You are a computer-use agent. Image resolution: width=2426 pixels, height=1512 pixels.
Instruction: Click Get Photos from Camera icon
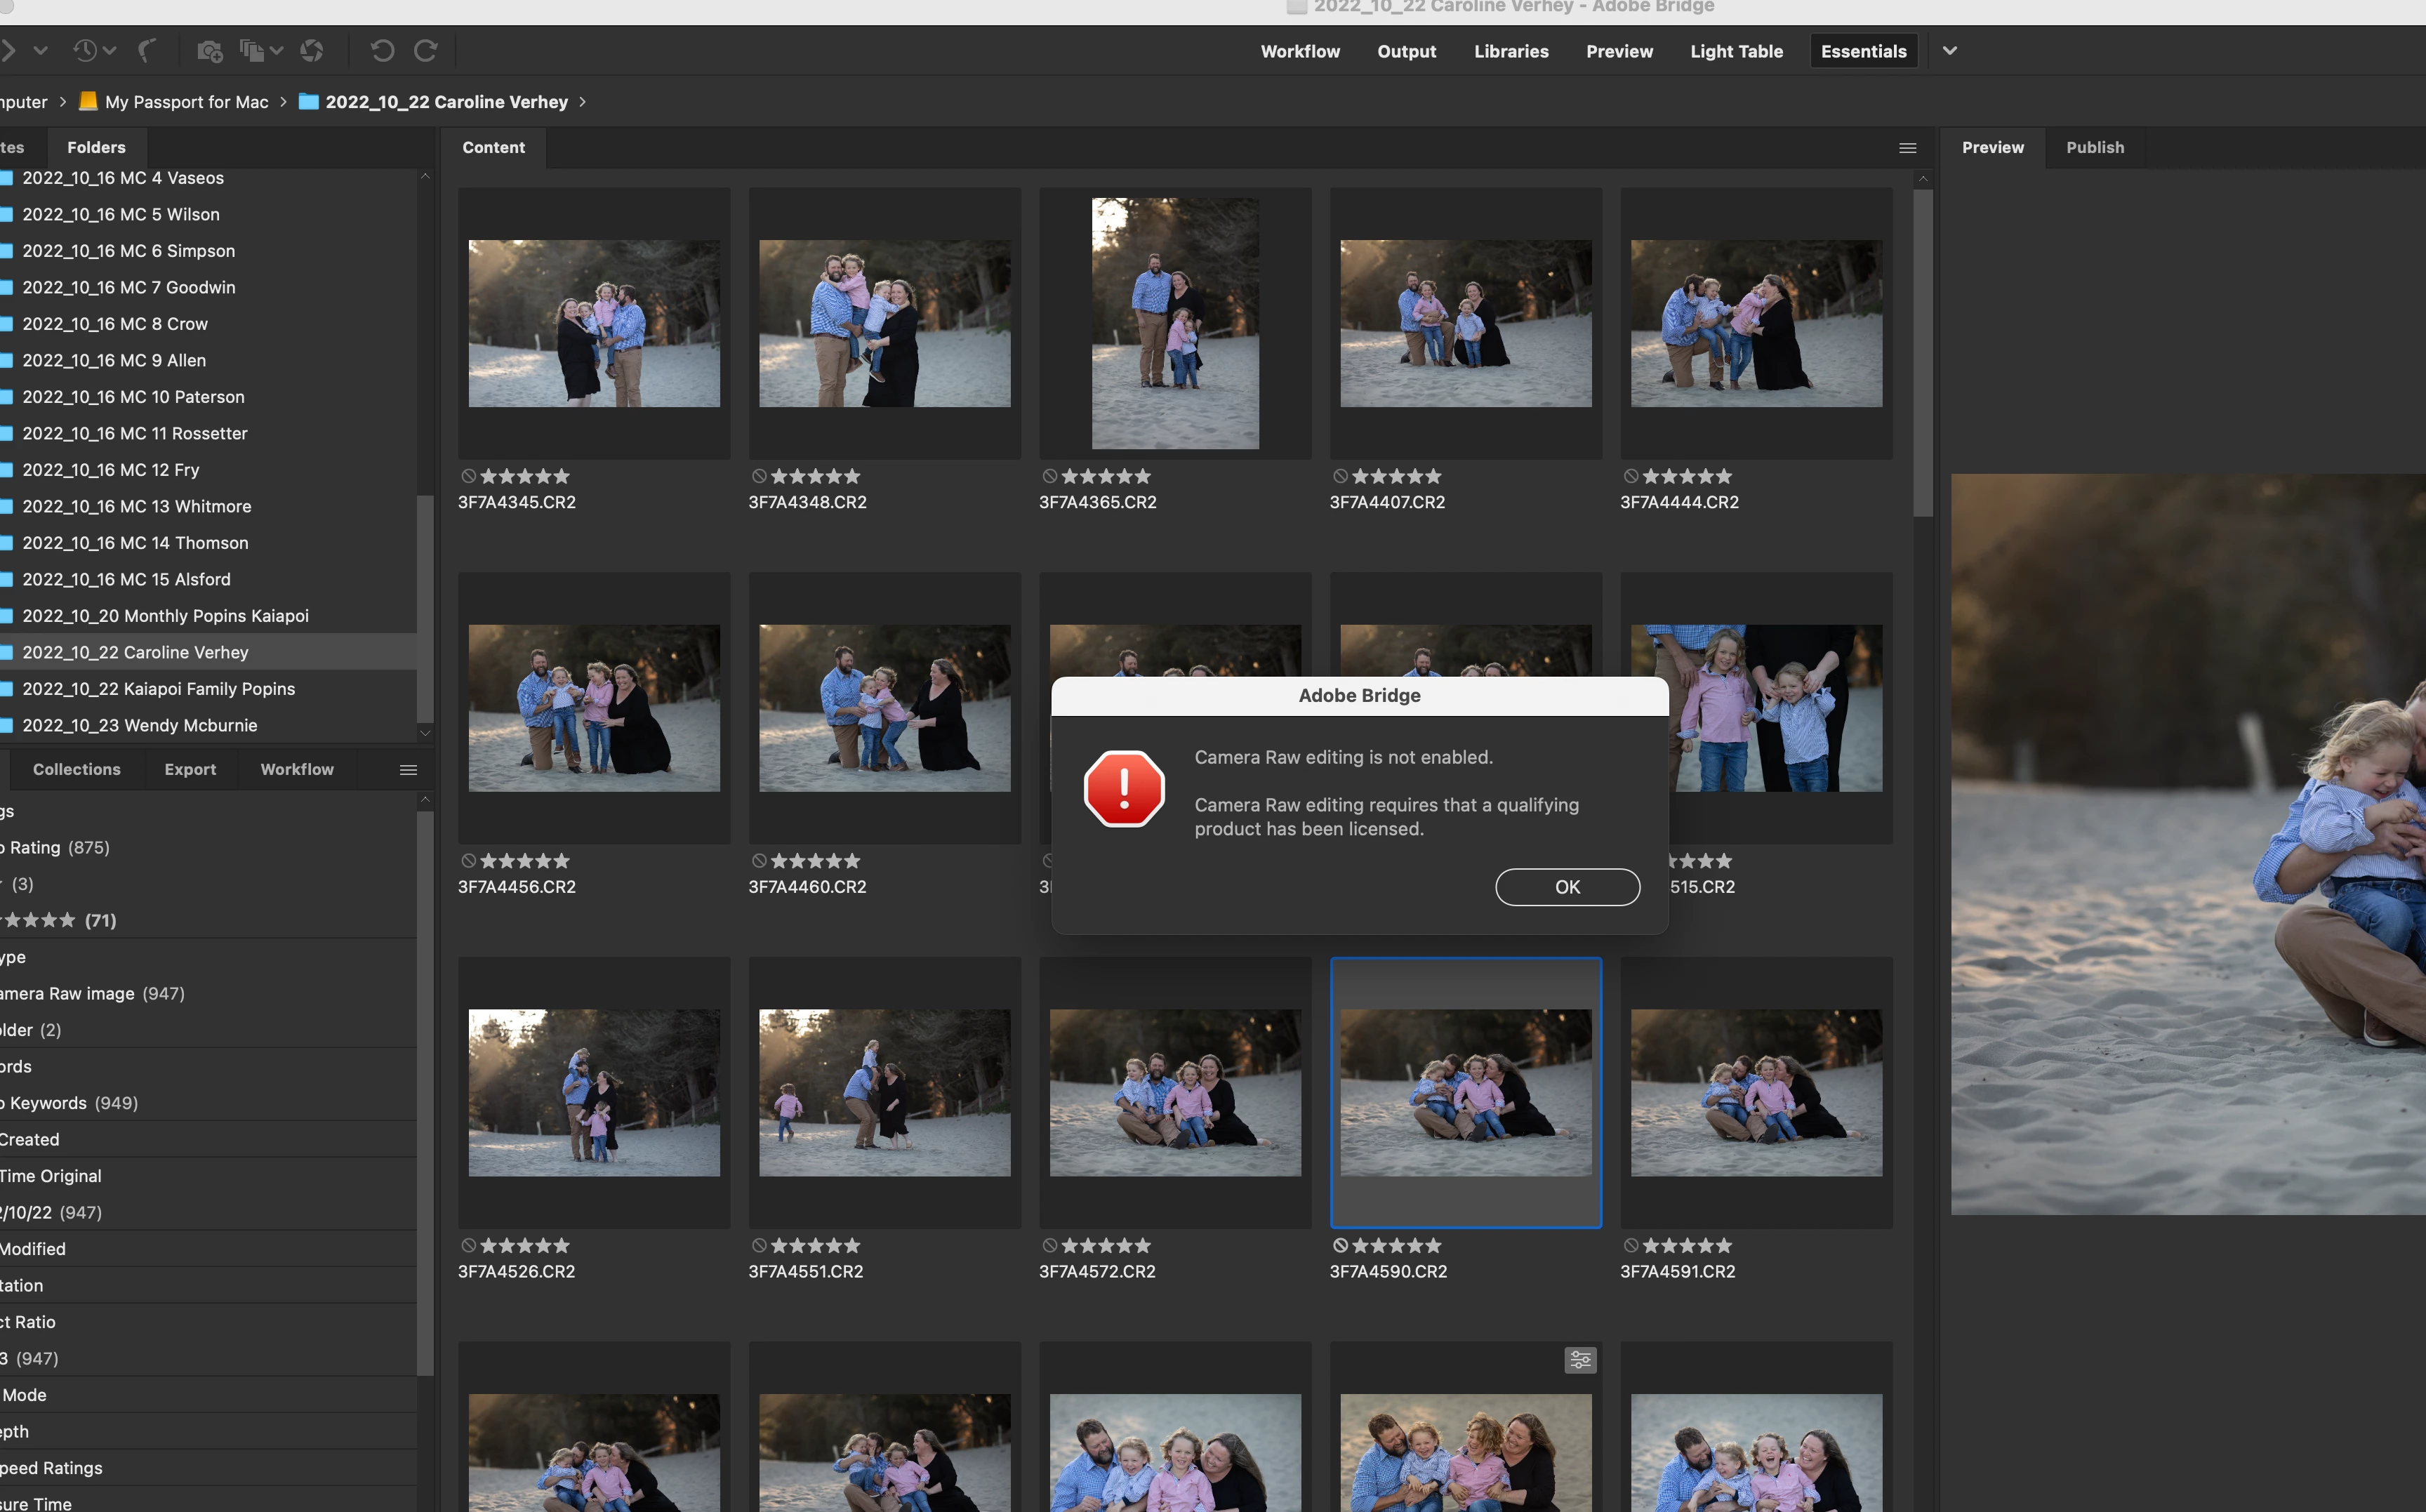click(209, 50)
